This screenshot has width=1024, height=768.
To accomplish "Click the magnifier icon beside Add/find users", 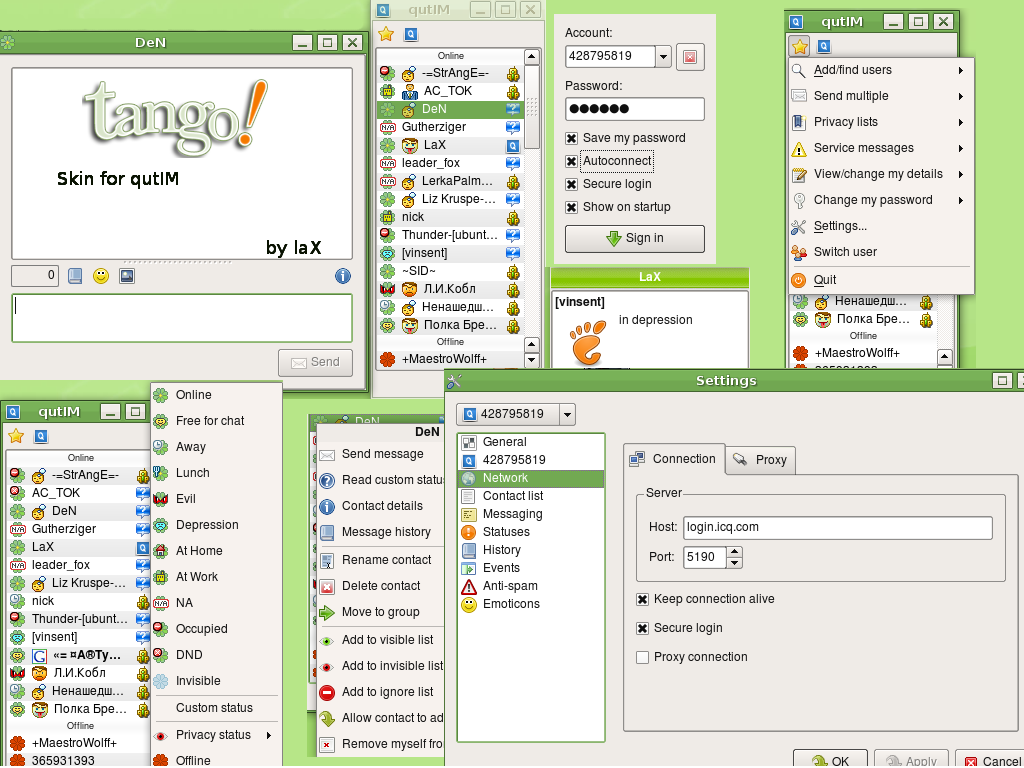I will tap(799, 71).
